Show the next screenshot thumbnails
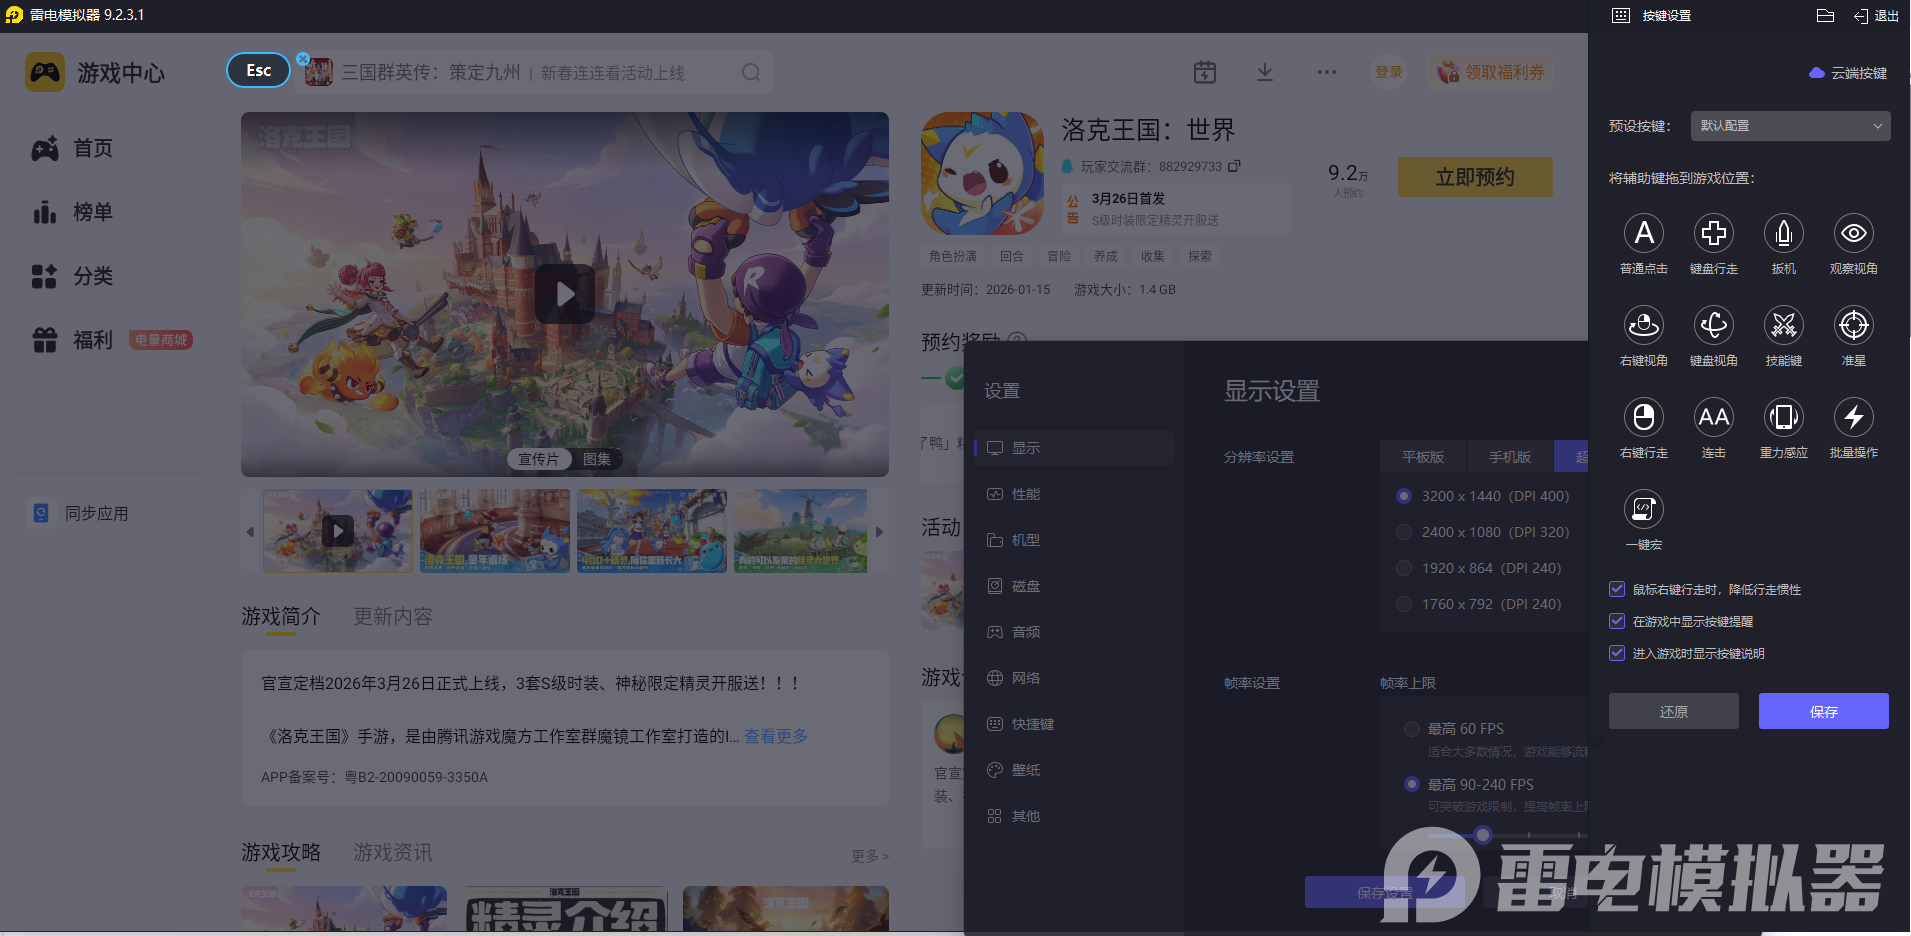Screen dimensions: 1911x936 (880, 532)
